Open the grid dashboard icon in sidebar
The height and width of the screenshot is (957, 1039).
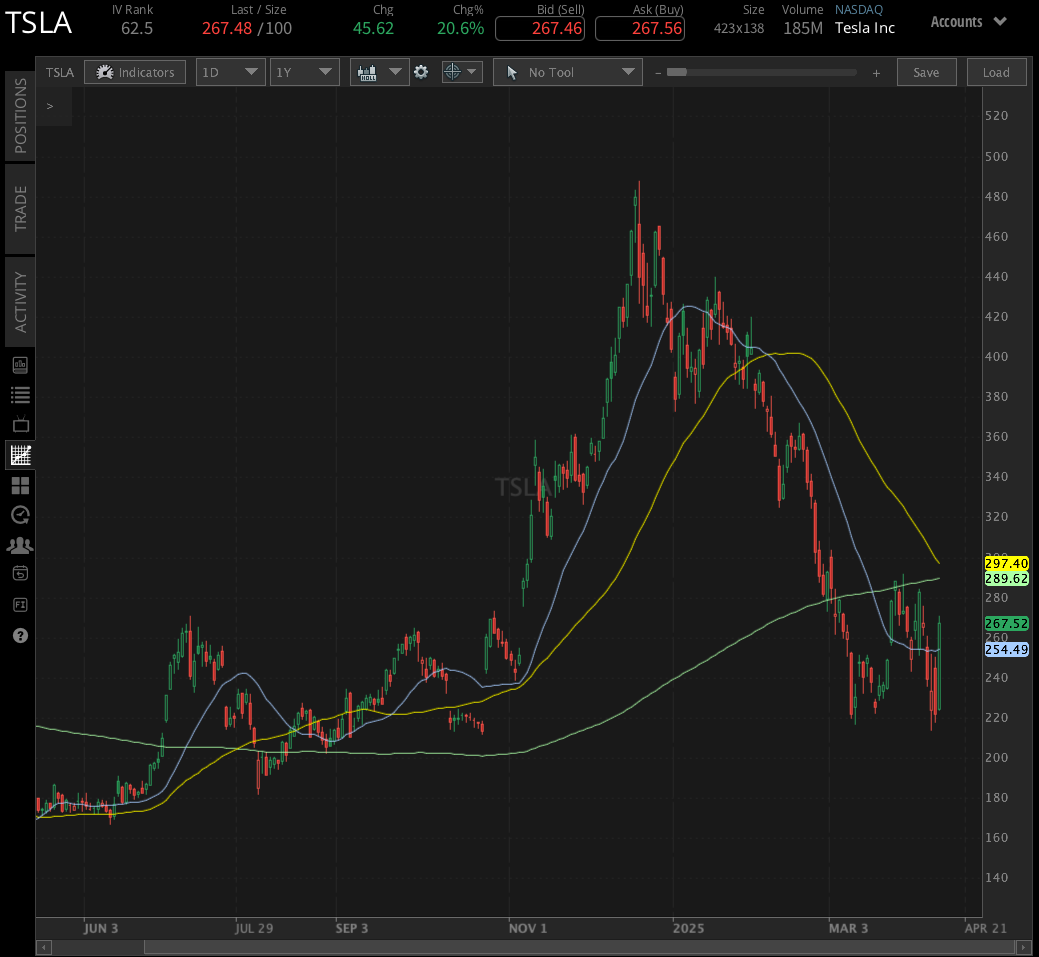pos(20,485)
